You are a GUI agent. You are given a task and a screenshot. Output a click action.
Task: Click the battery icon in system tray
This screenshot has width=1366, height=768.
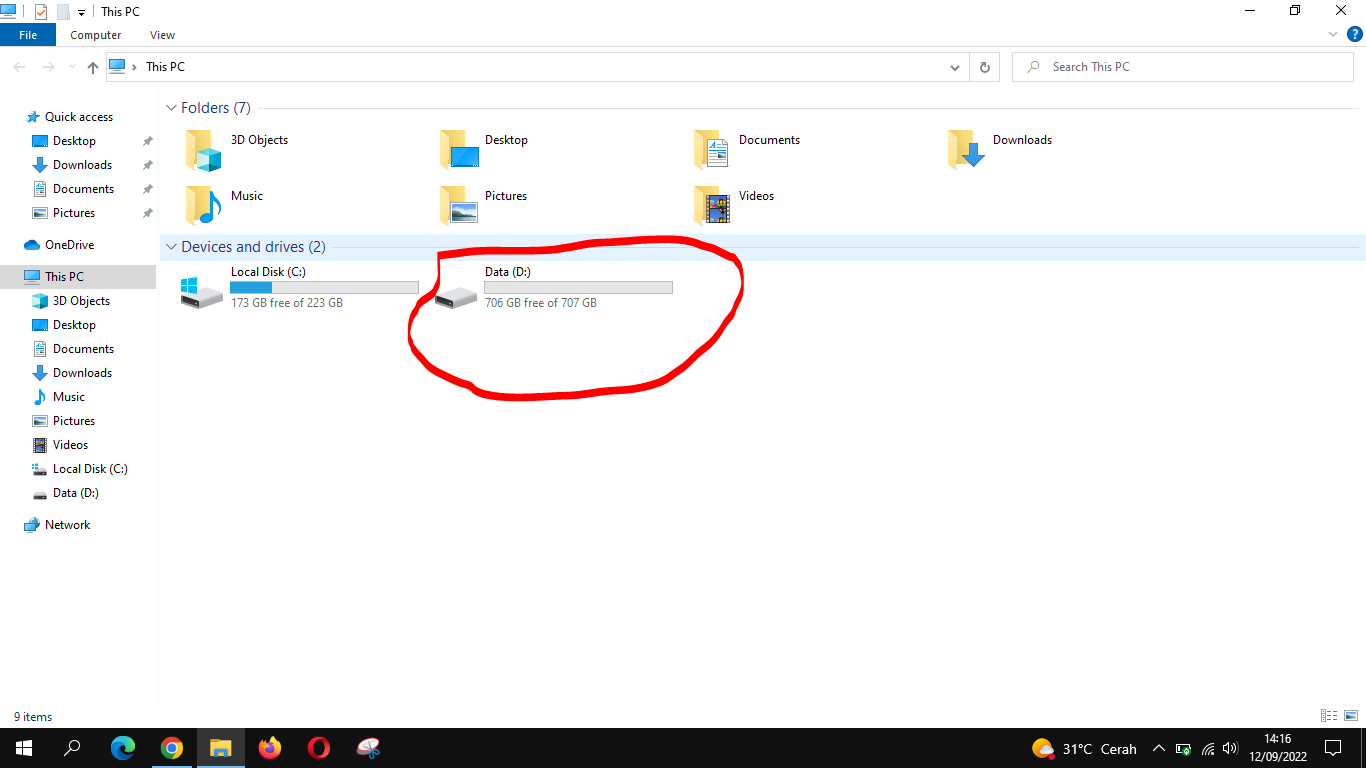1184,749
